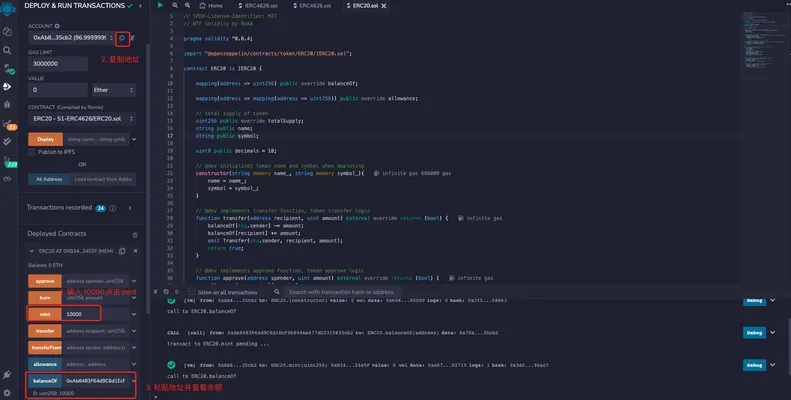This screenshot has width=791, height=400.
Task: Switch to the IERC4626.sol tab
Action: pos(257,6)
